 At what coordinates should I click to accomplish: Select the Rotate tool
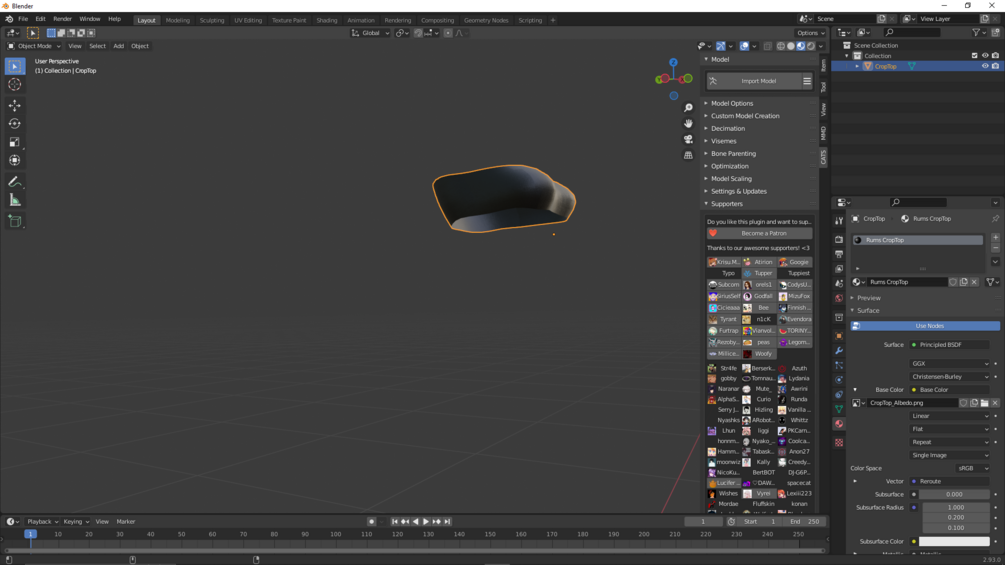(x=15, y=124)
